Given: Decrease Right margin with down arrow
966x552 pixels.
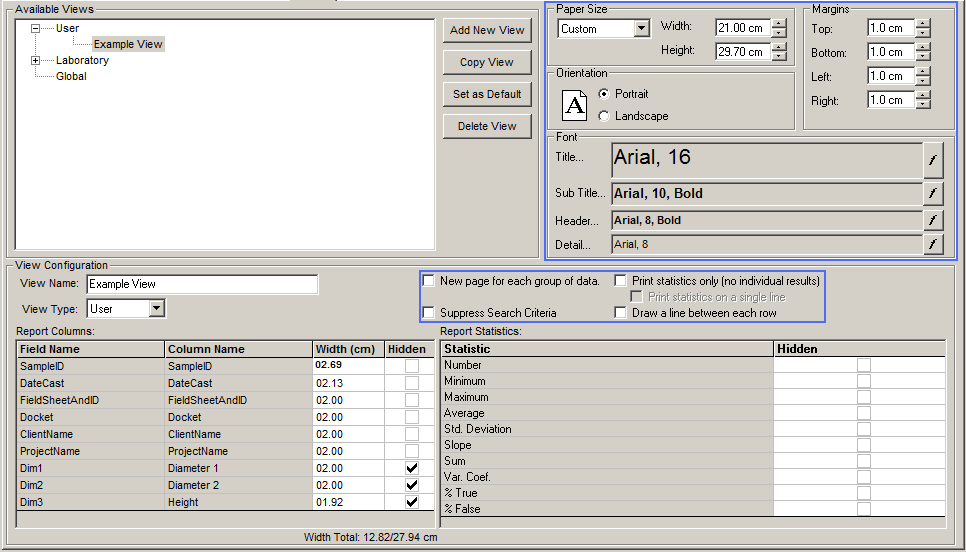Looking at the screenshot, I should point(922,104).
